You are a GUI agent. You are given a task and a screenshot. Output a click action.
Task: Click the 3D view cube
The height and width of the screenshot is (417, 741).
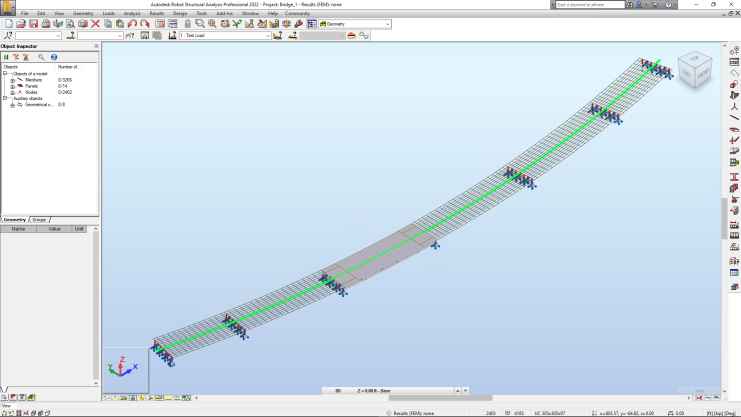(695, 69)
